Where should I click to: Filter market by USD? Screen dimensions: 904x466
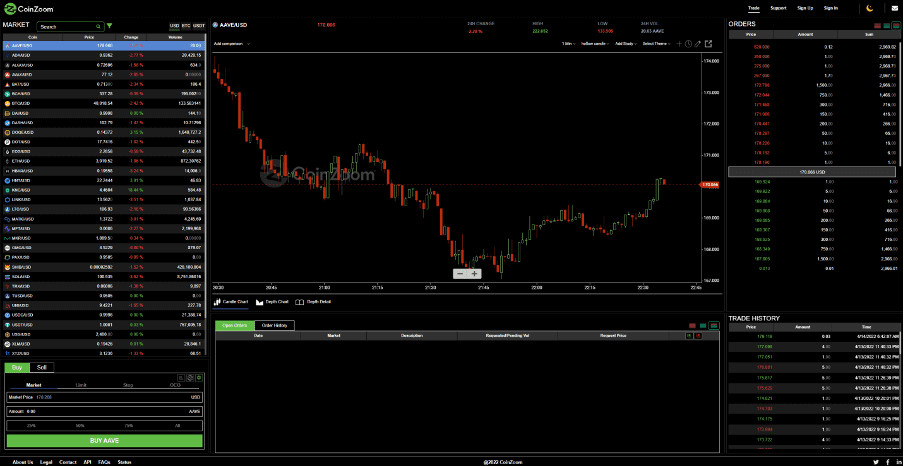click(174, 26)
